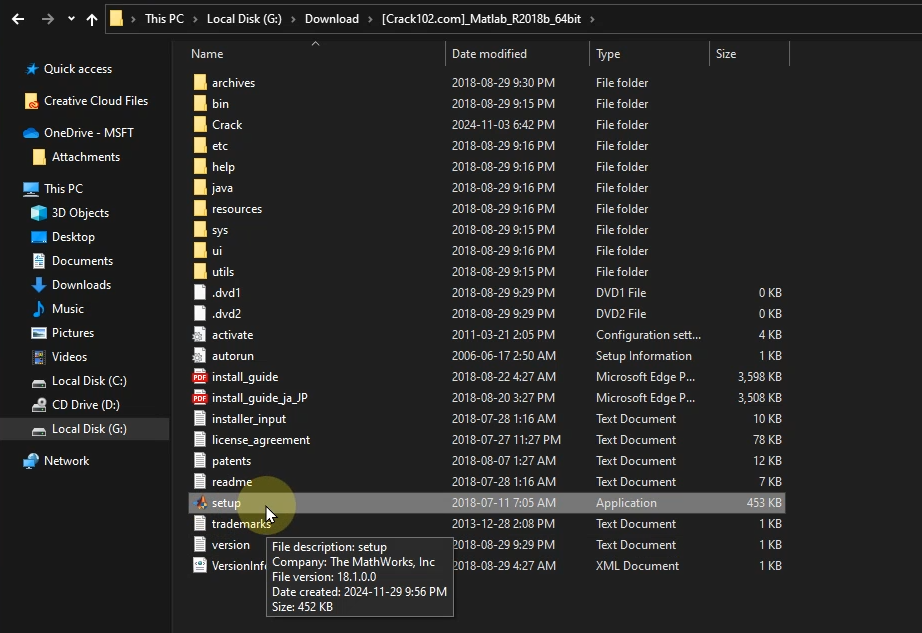Image resolution: width=922 pixels, height=633 pixels.
Task: Select the Downloads folder in sidebar
Action: click(81, 285)
